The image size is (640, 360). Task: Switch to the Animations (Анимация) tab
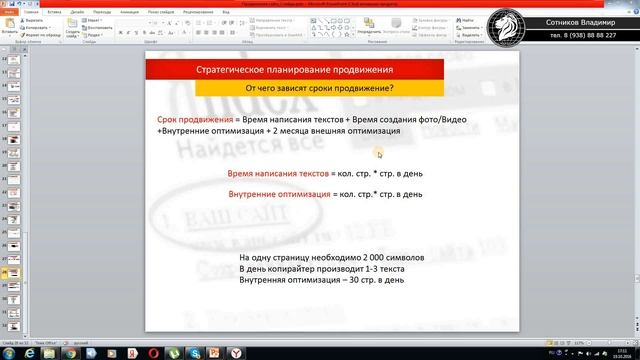pyautogui.click(x=129, y=12)
